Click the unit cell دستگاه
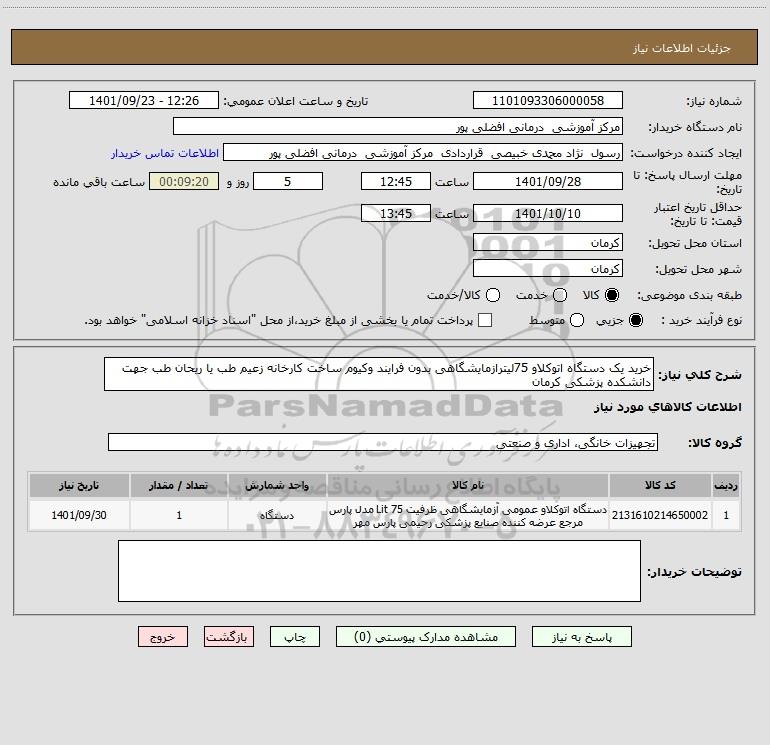 pyautogui.click(x=277, y=515)
